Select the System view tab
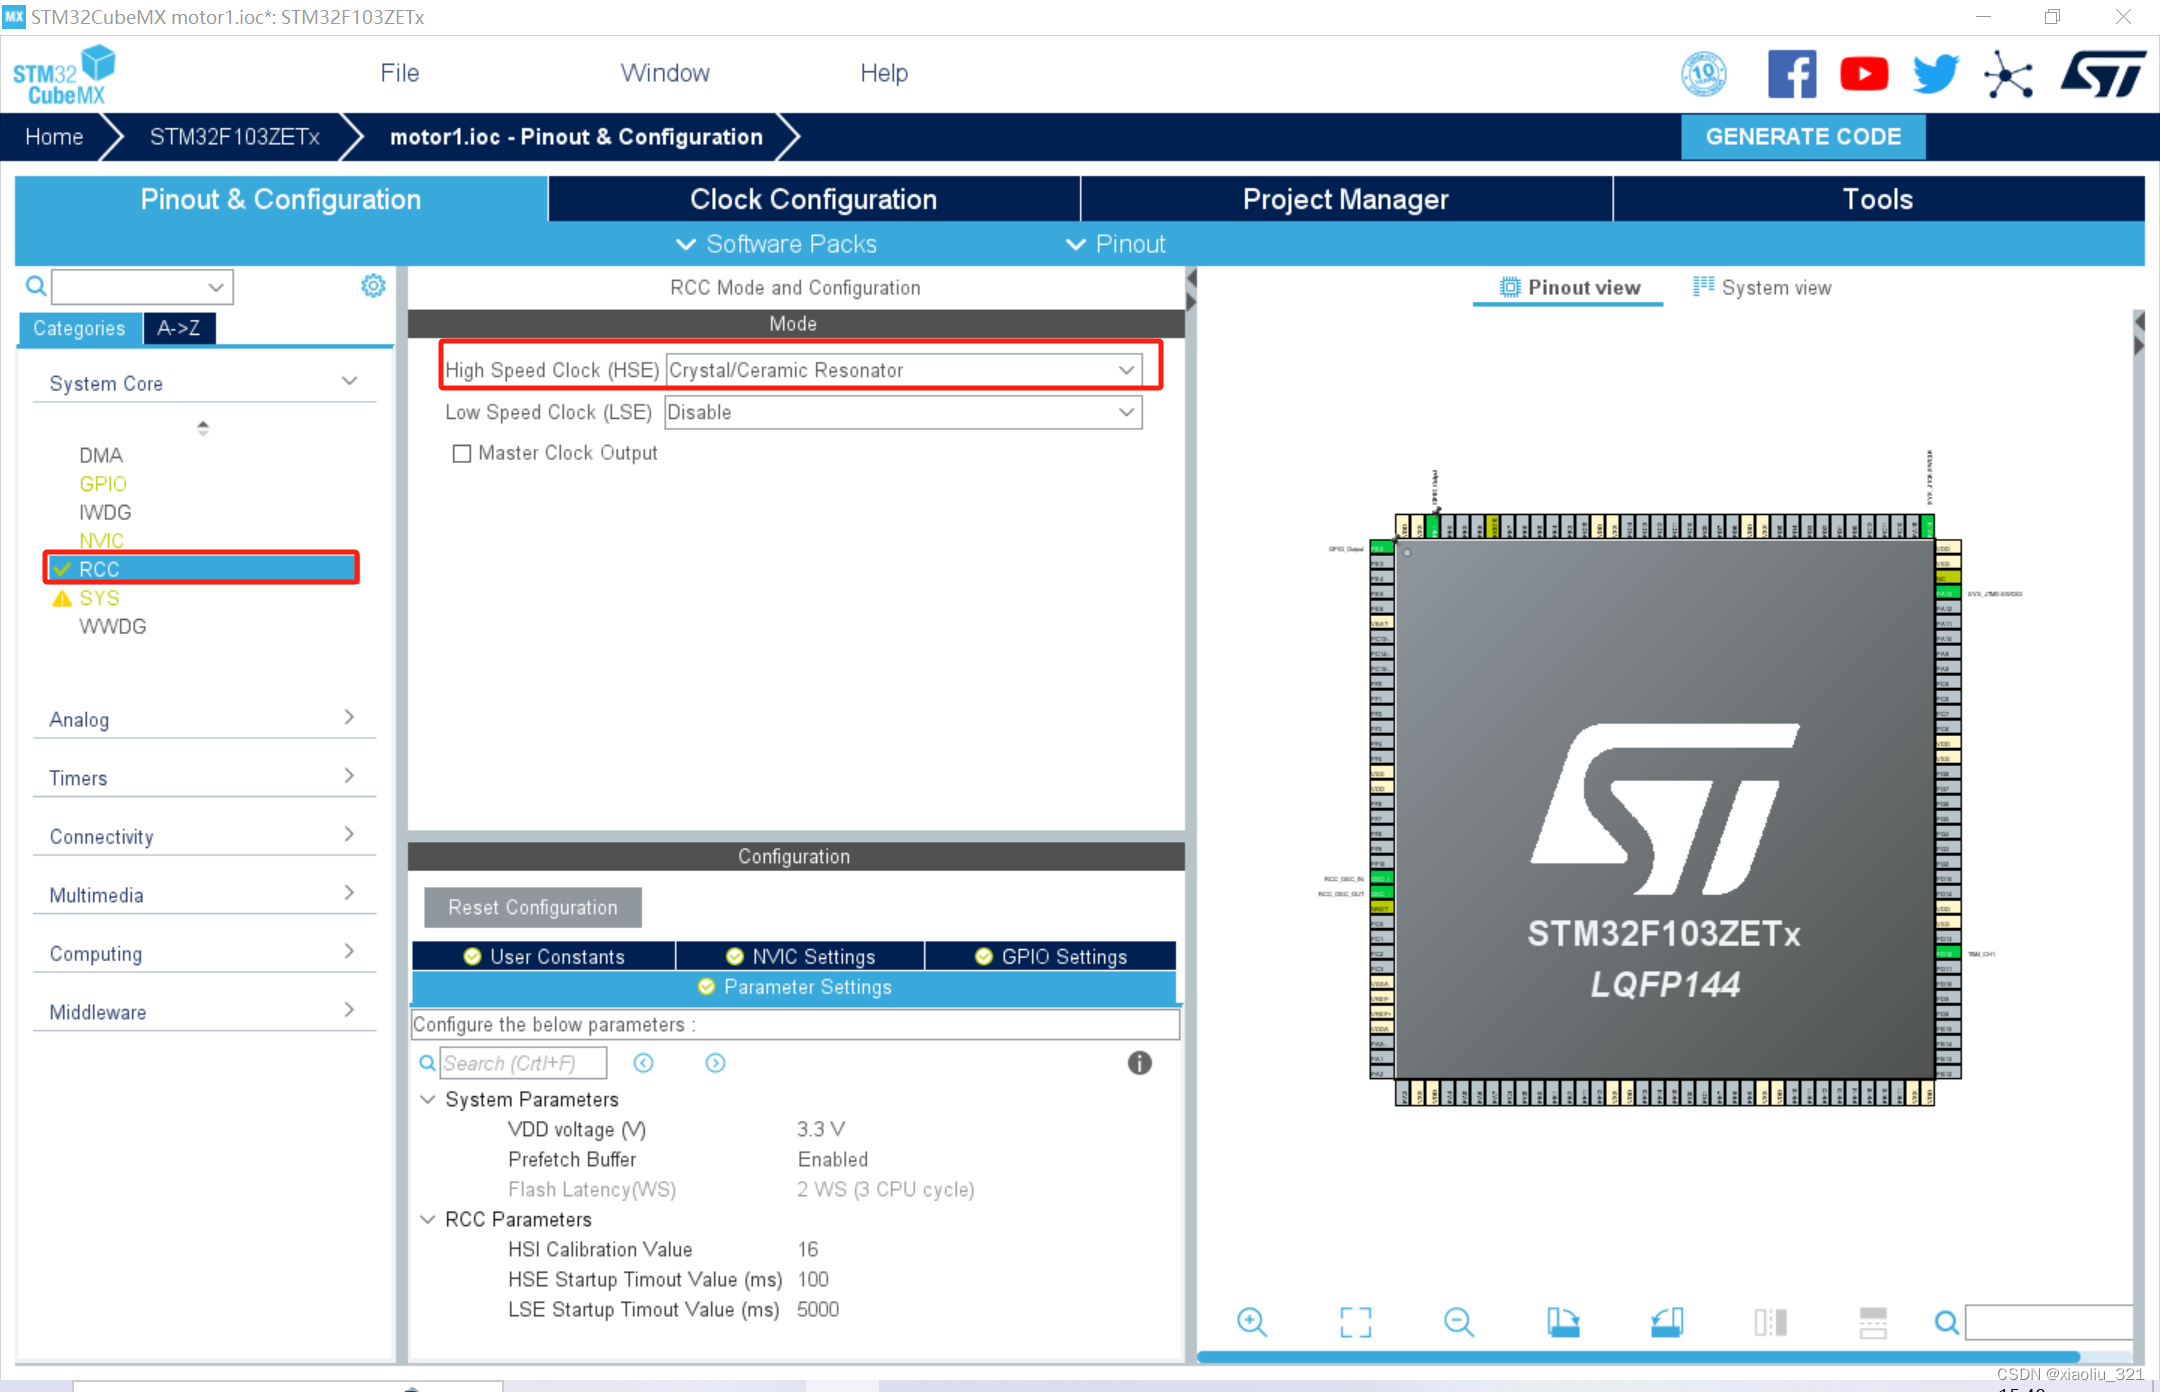The width and height of the screenshot is (2160, 1392). [x=1775, y=287]
